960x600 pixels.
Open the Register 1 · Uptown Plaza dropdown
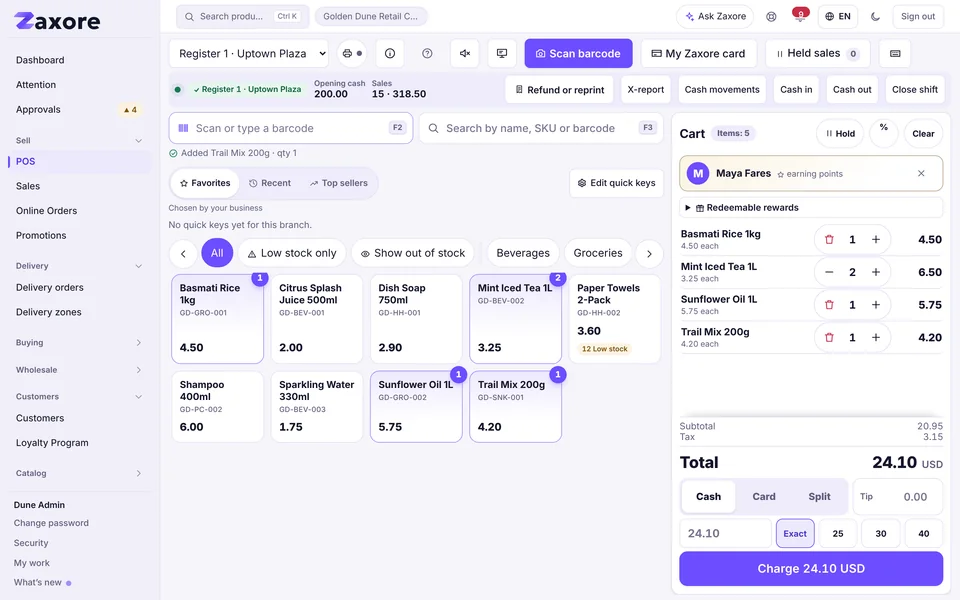coord(249,53)
